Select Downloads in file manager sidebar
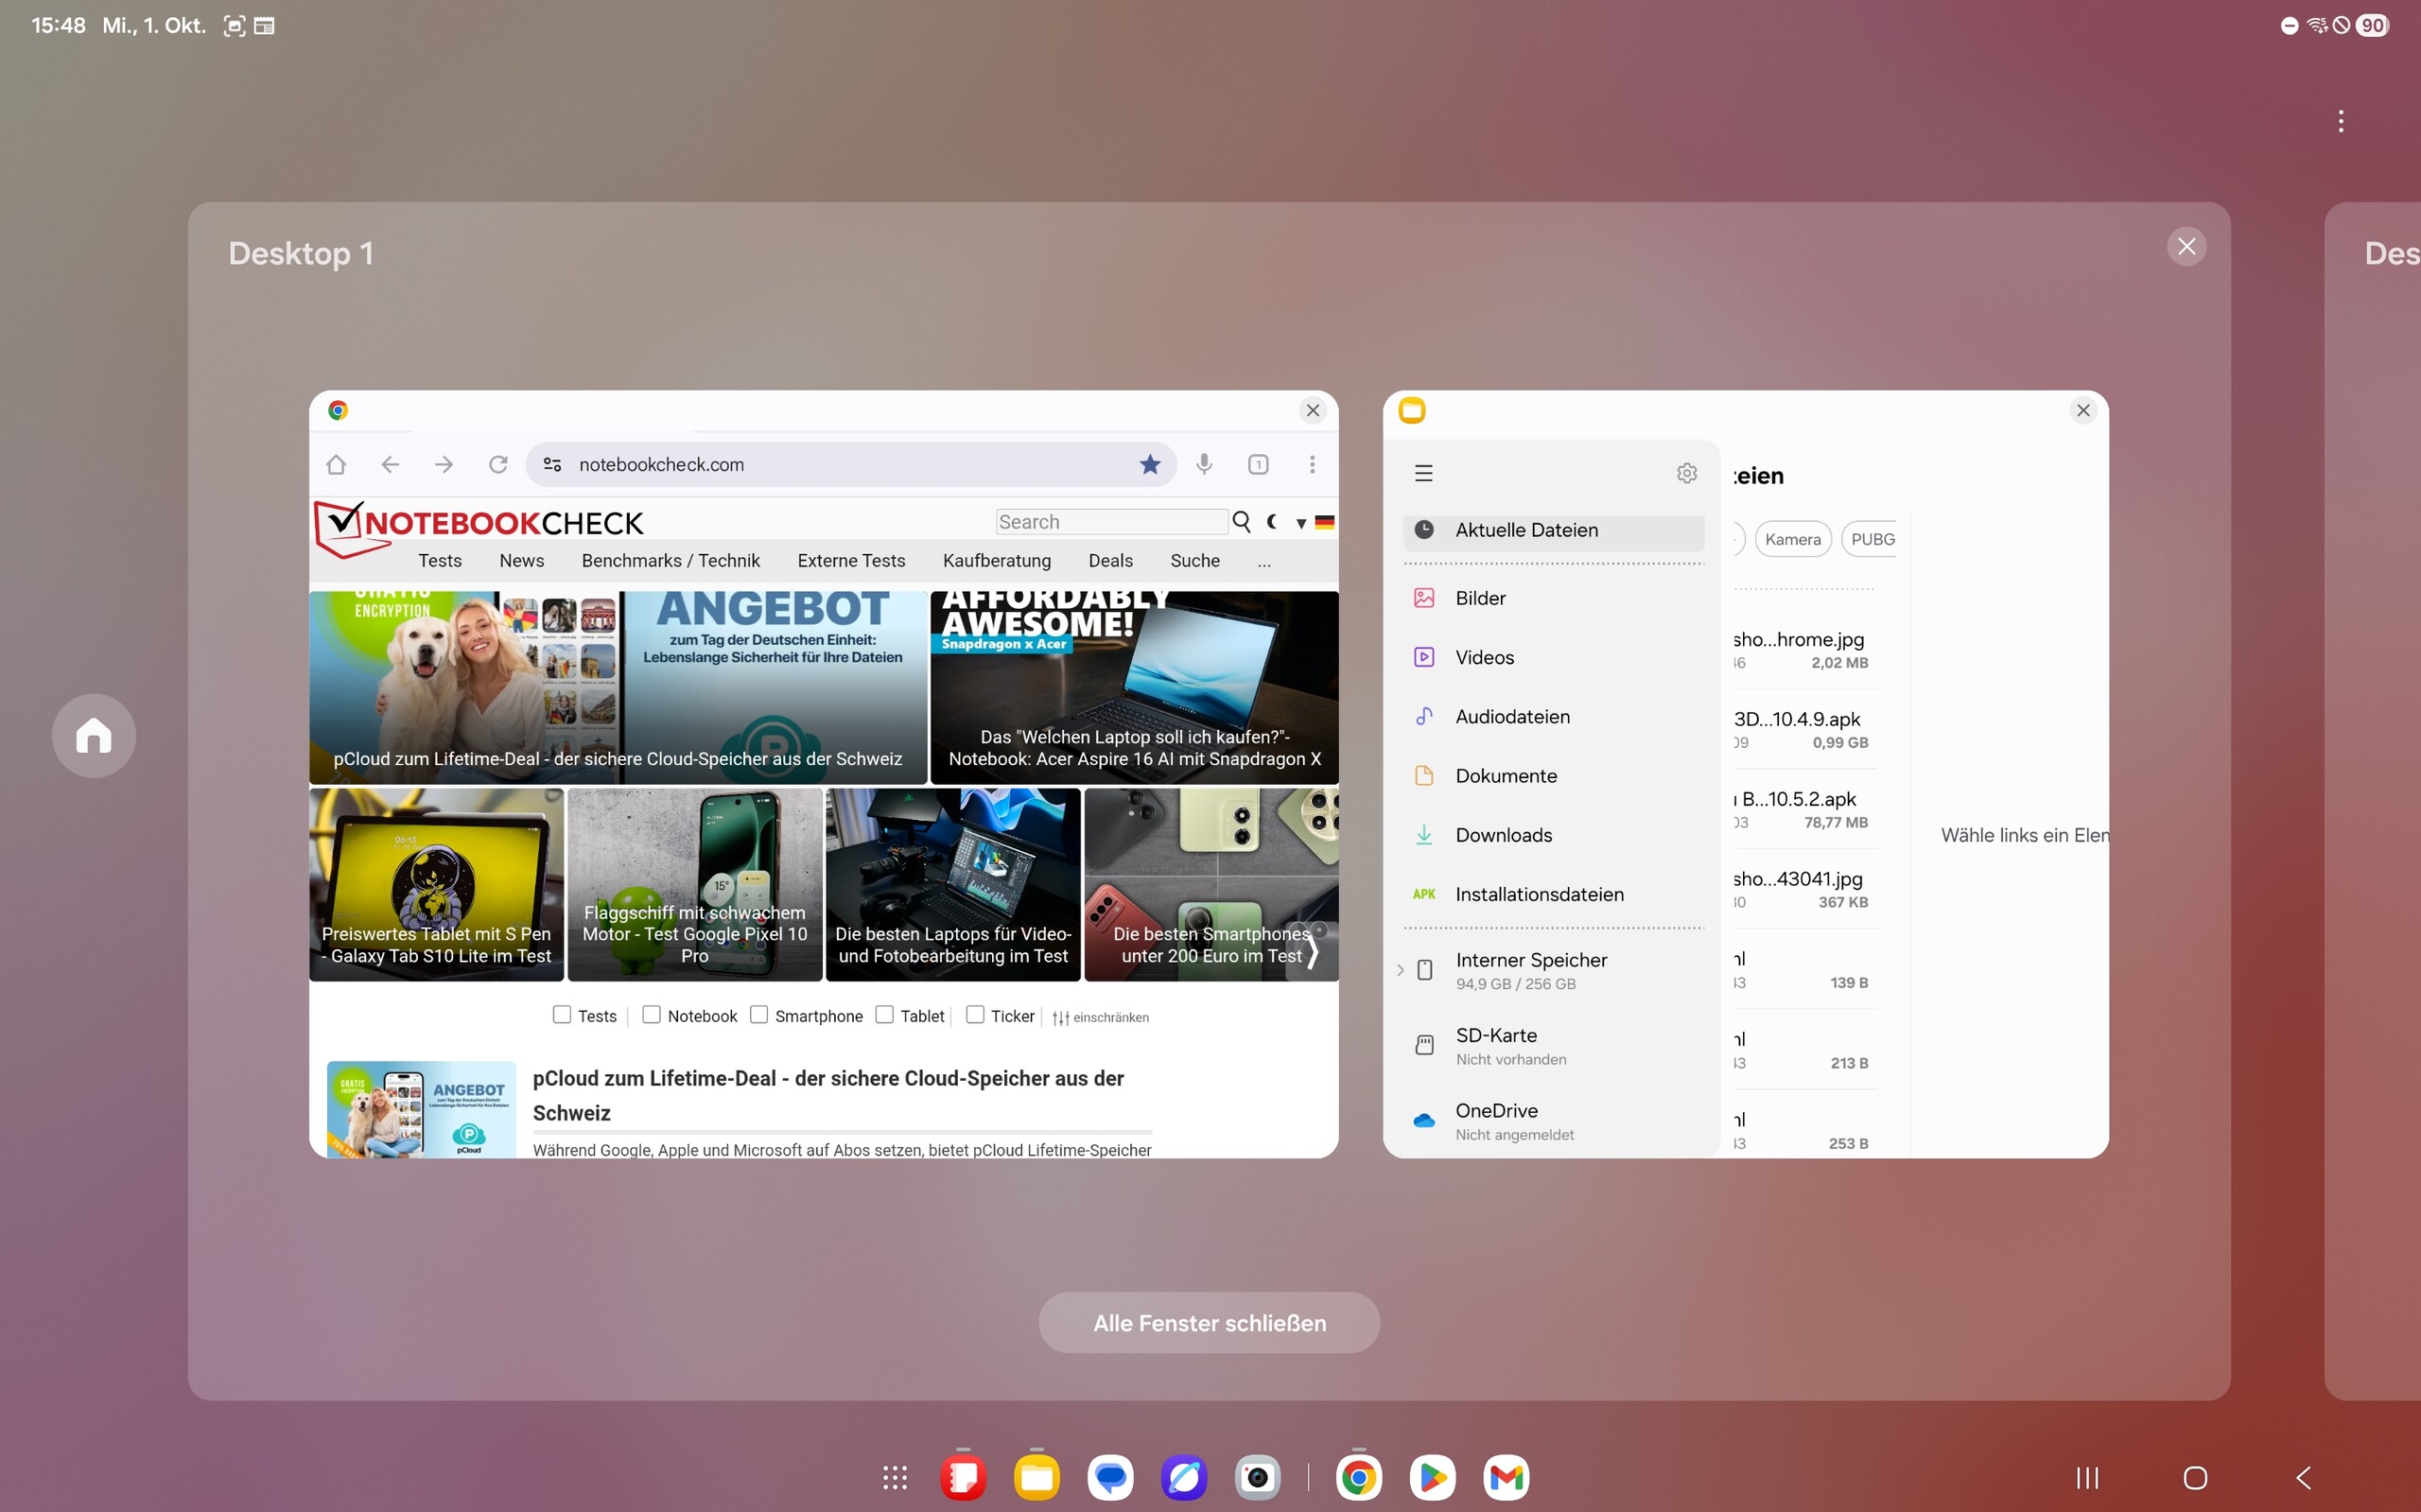Image resolution: width=2421 pixels, height=1512 pixels. tap(1503, 835)
